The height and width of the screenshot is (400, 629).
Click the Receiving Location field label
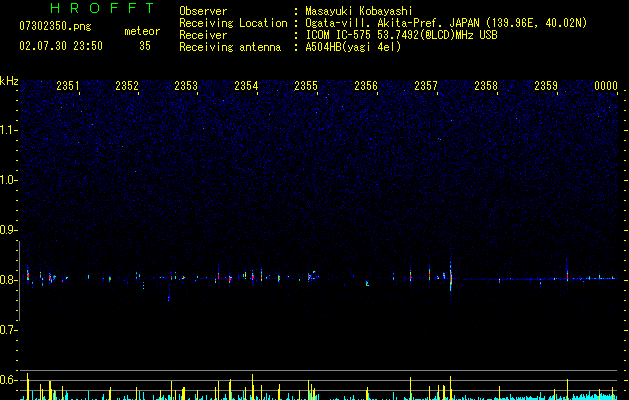click(x=233, y=23)
